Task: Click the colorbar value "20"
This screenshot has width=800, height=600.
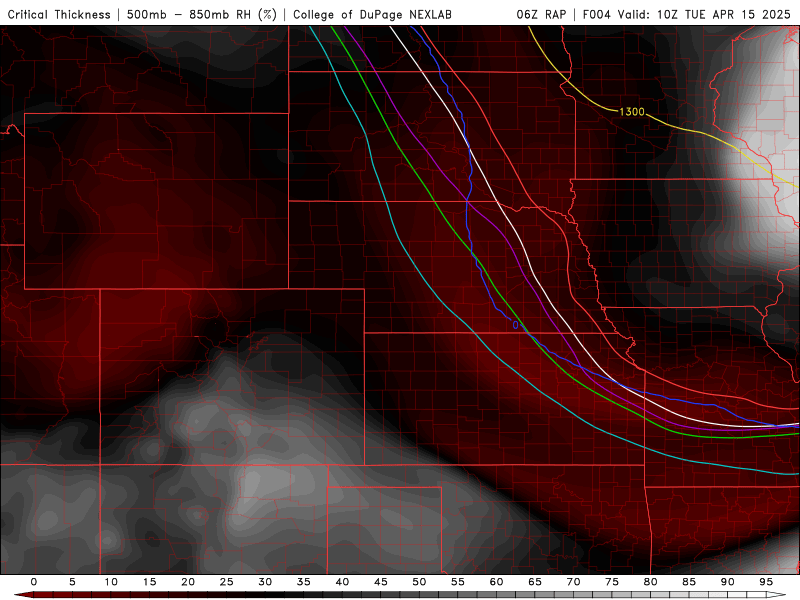Action: point(188,582)
